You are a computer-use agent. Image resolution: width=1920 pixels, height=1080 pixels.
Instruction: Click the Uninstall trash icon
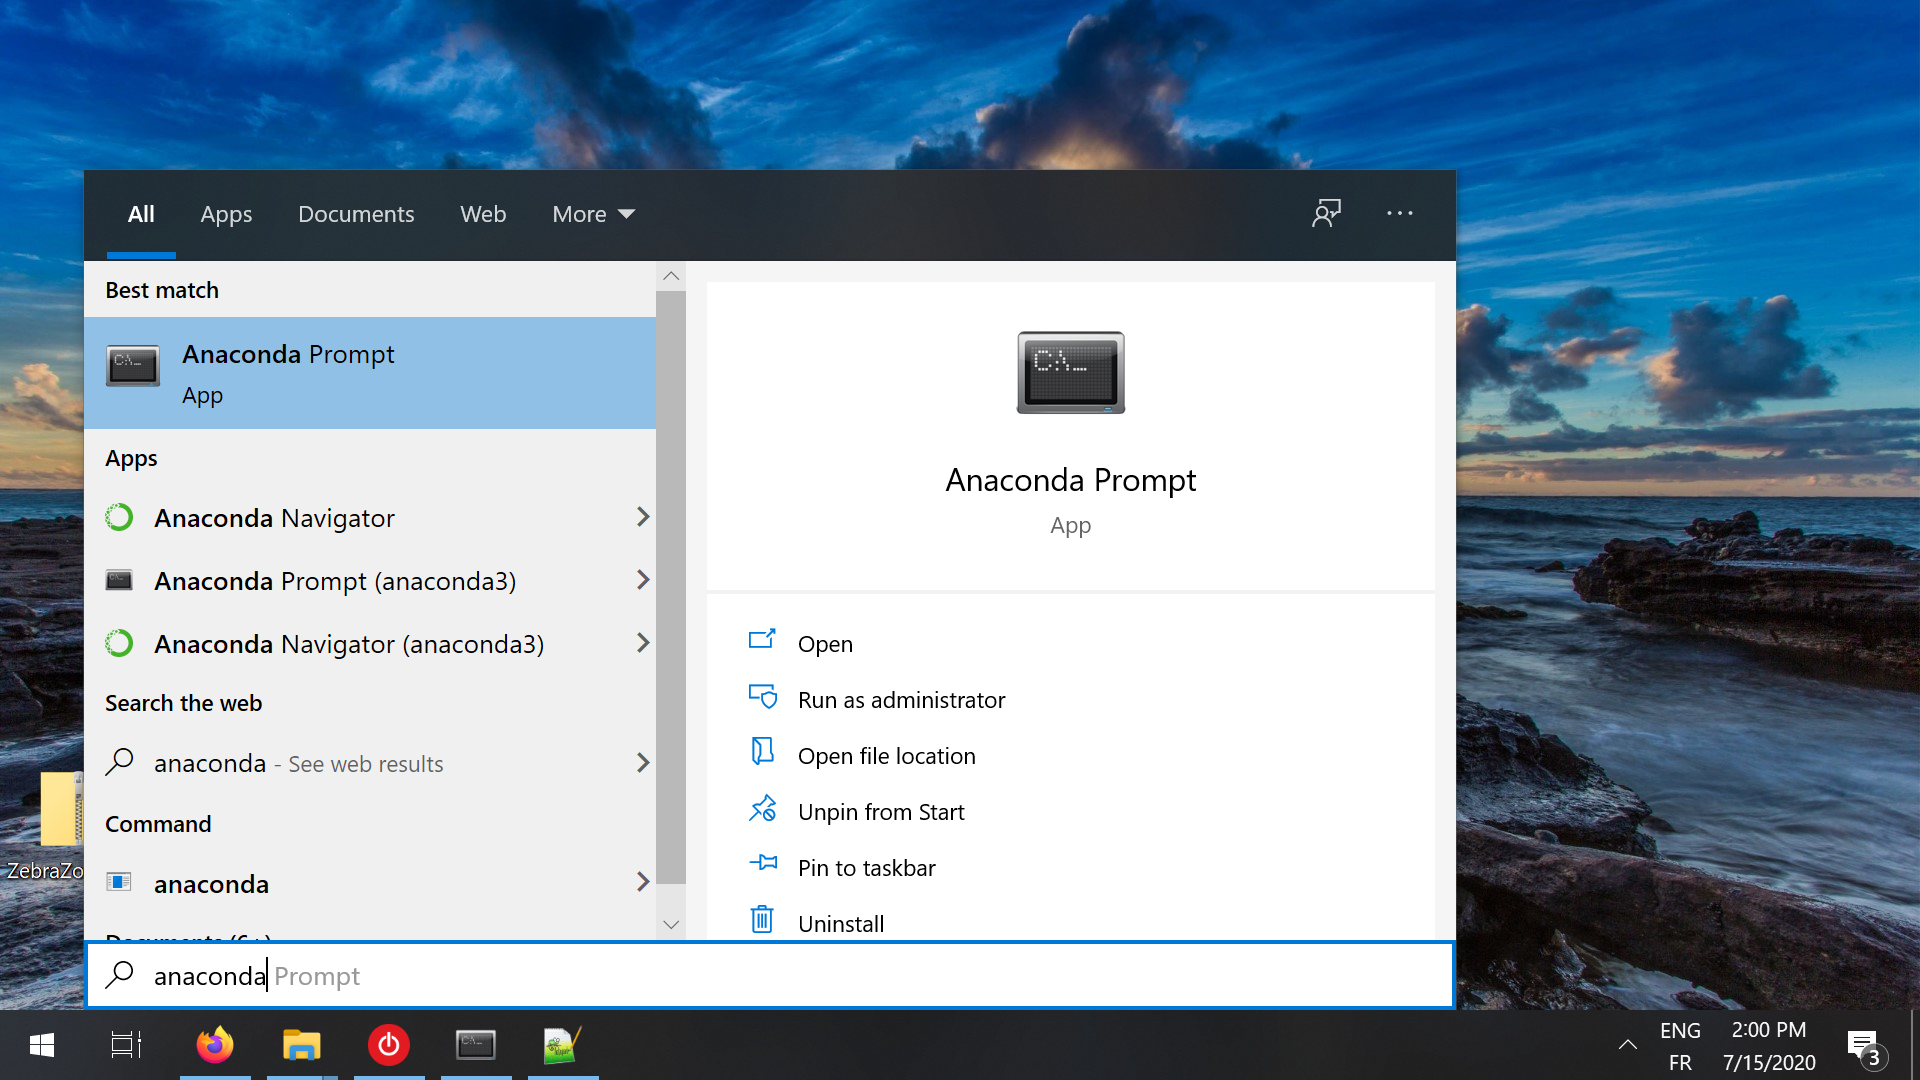(x=762, y=919)
